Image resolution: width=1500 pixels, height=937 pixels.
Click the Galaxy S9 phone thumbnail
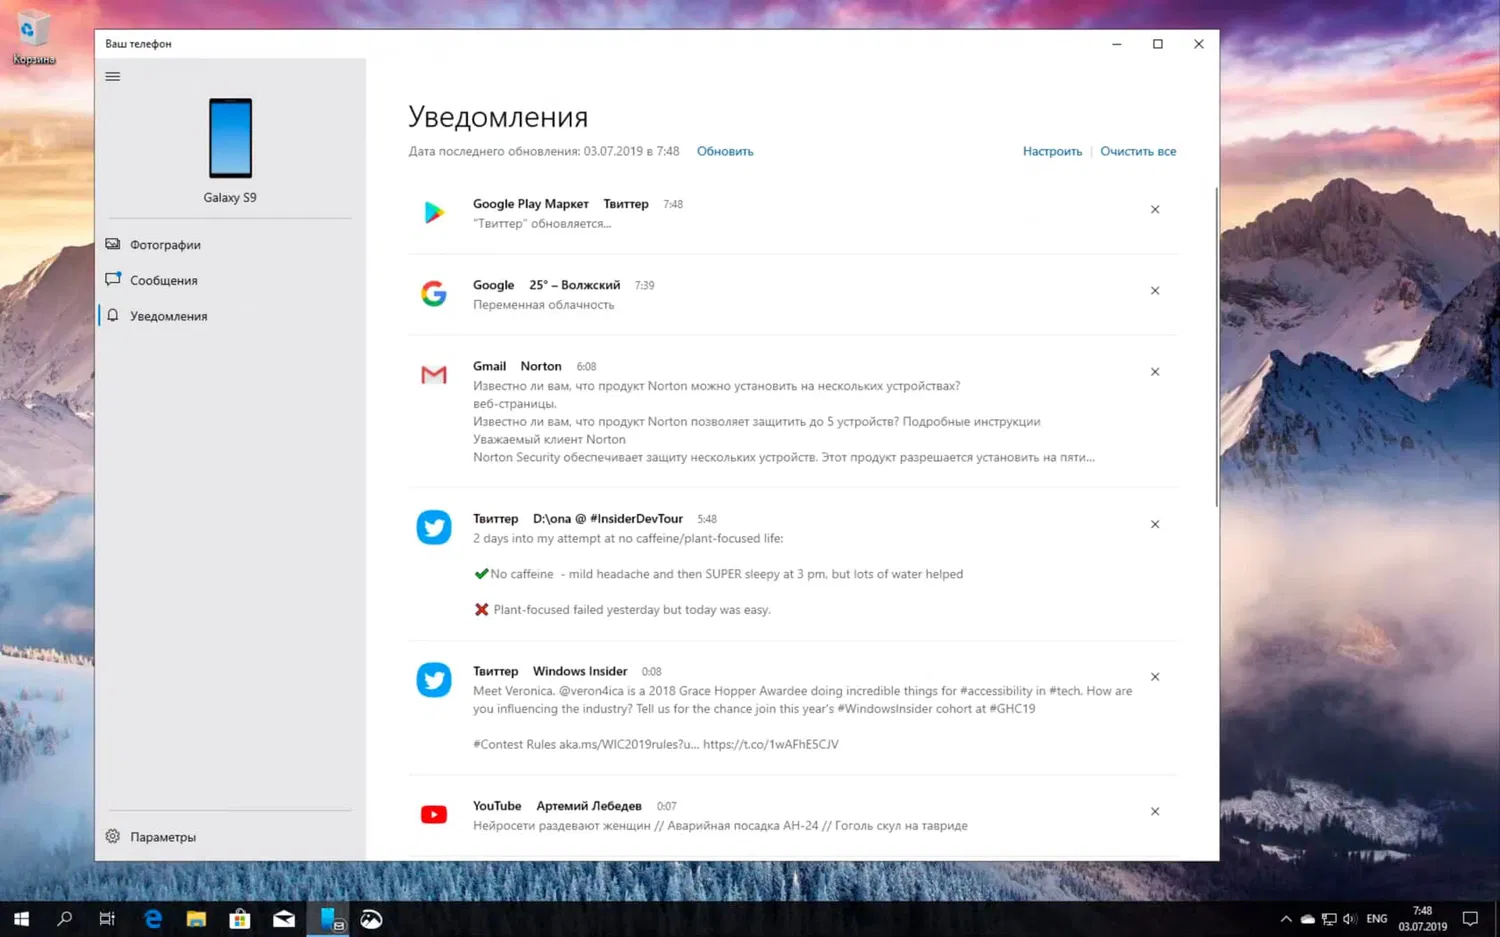click(x=229, y=139)
